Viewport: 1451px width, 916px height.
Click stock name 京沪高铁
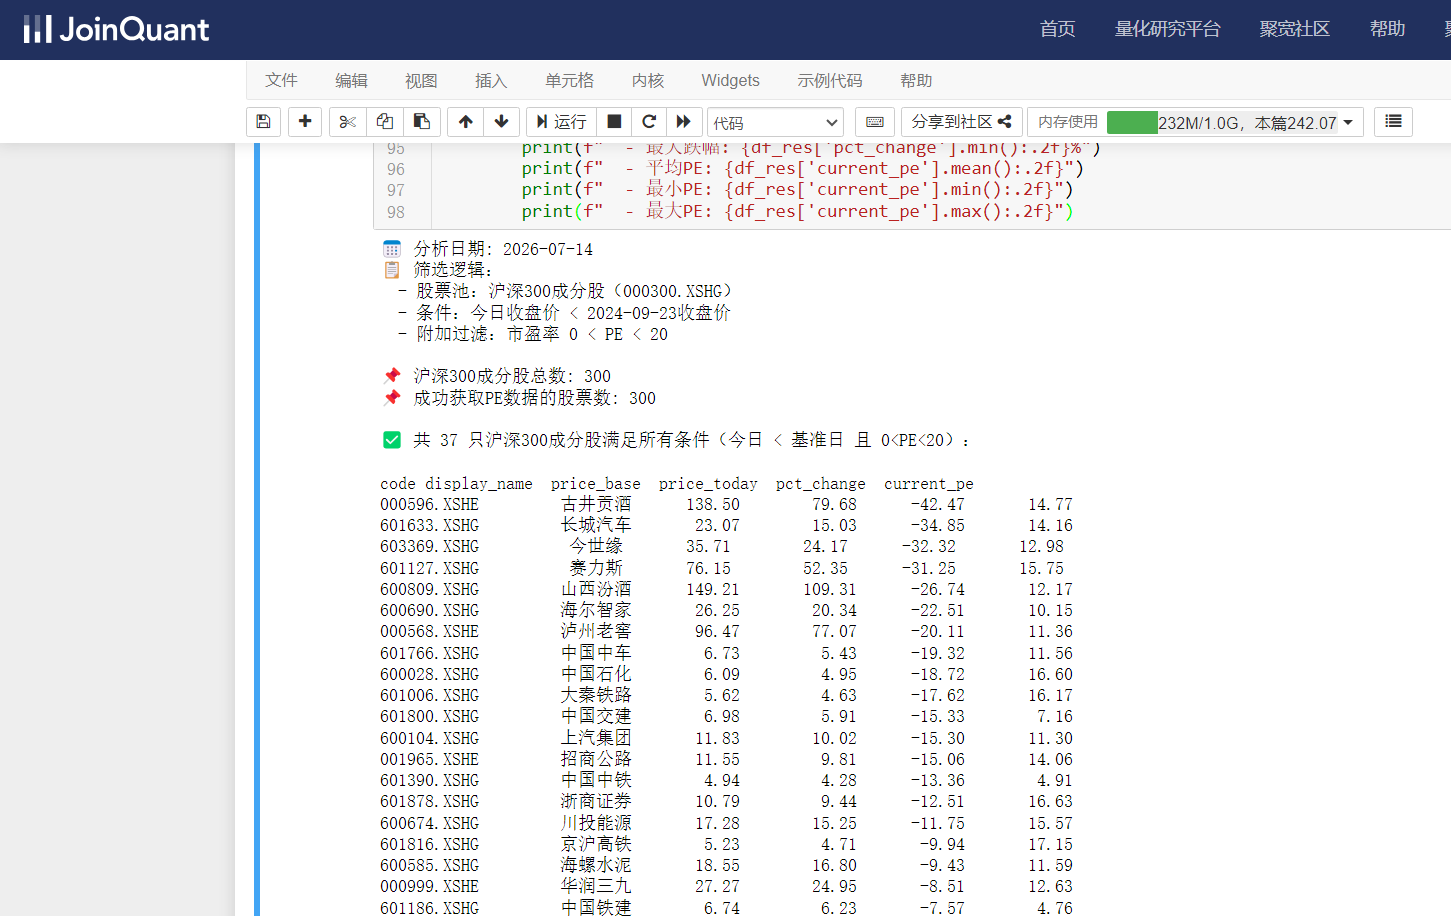596,844
